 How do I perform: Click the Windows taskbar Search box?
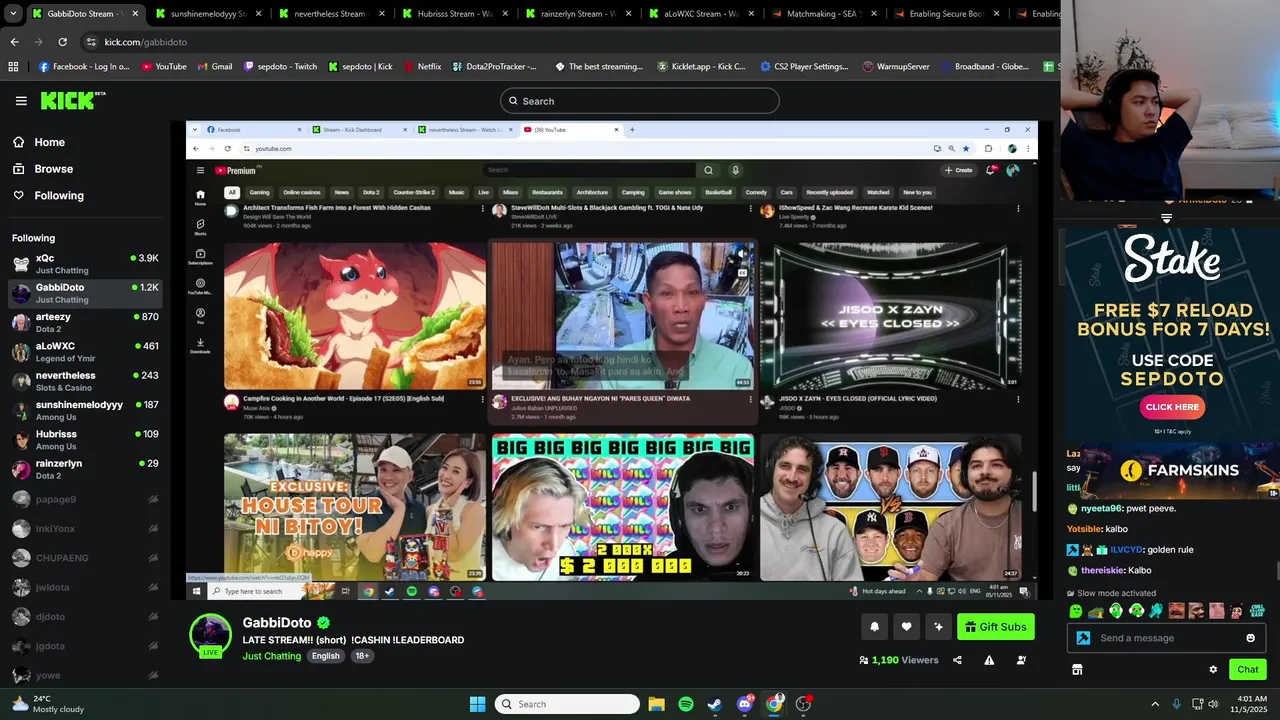(567, 704)
